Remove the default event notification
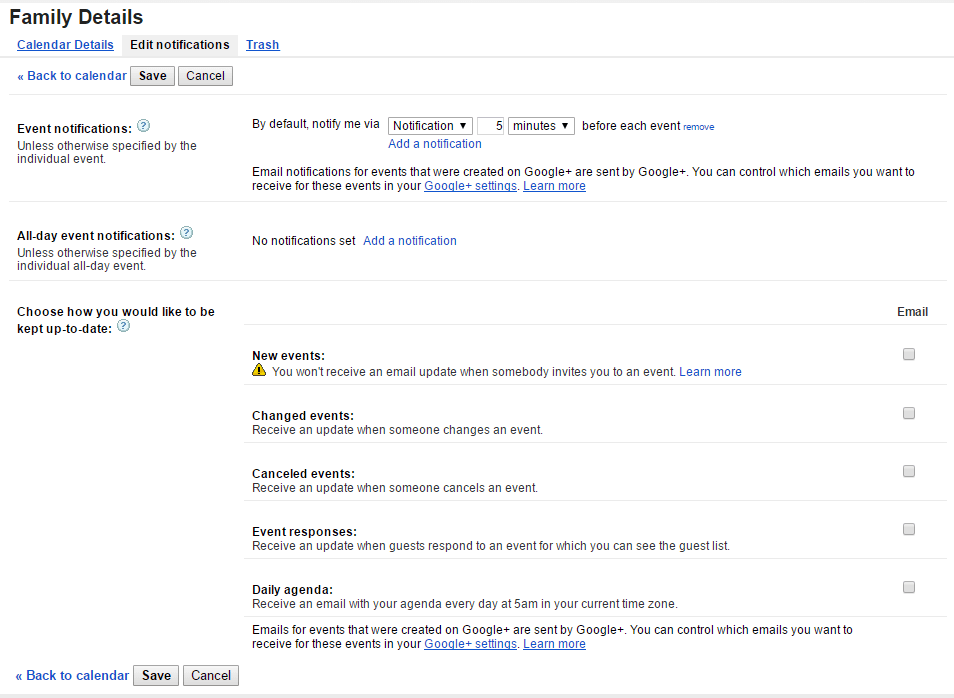 pos(698,127)
